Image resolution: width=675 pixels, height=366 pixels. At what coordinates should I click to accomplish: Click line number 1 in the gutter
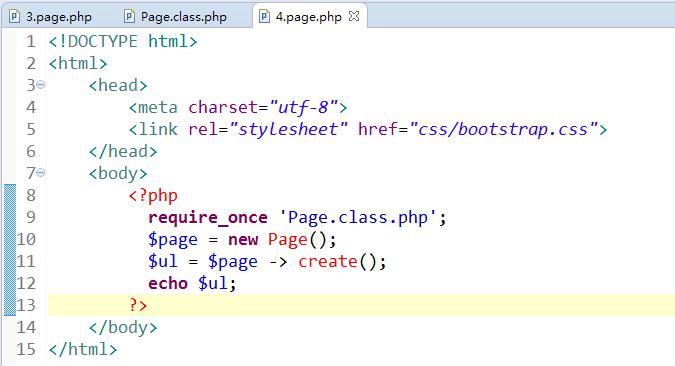coord(31,41)
